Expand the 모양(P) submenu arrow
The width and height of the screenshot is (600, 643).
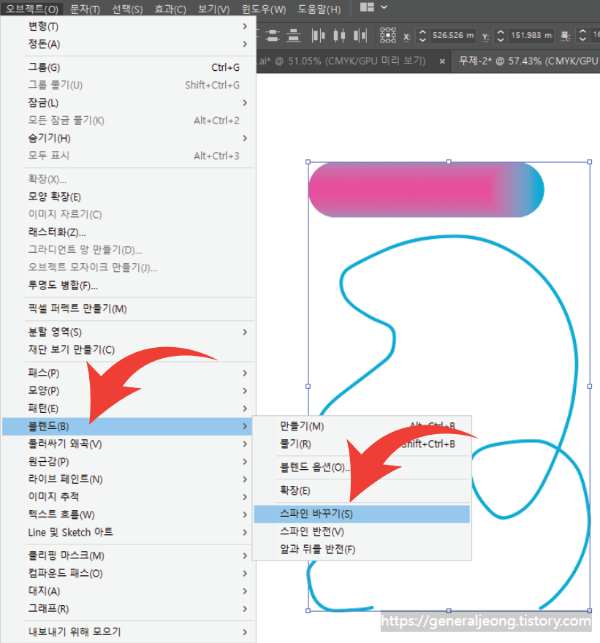(245, 390)
